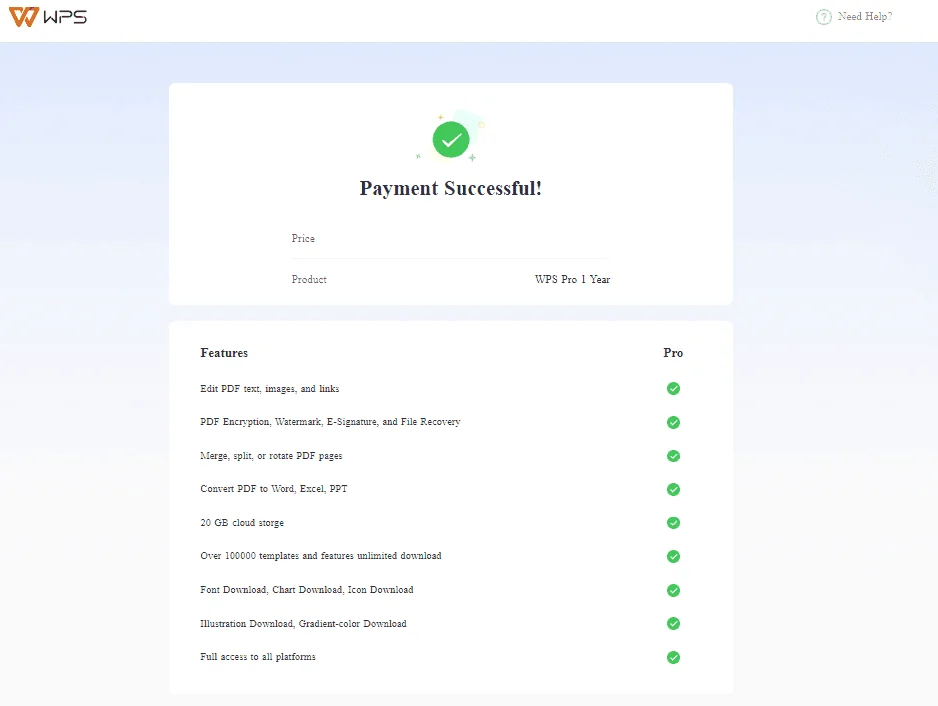Click the checkmark for Edit PDF text row
Image resolution: width=938 pixels, height=706 pixels.
click(x=673, y=389)
